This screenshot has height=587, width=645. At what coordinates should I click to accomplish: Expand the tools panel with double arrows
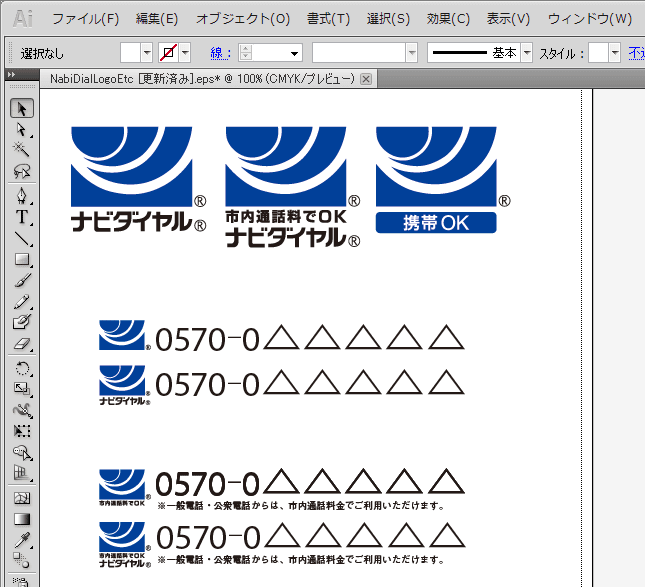click(x=12, y=74)
